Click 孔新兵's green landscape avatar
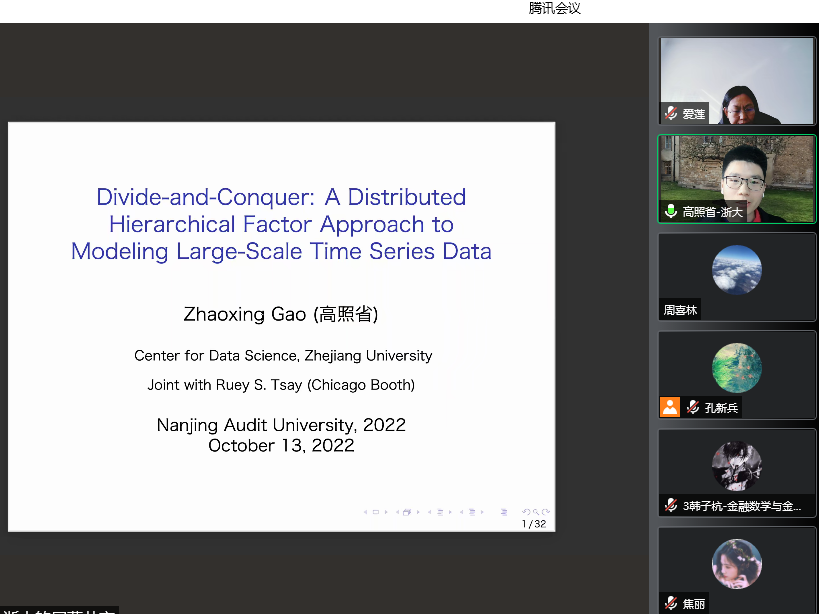 (737, 368)
